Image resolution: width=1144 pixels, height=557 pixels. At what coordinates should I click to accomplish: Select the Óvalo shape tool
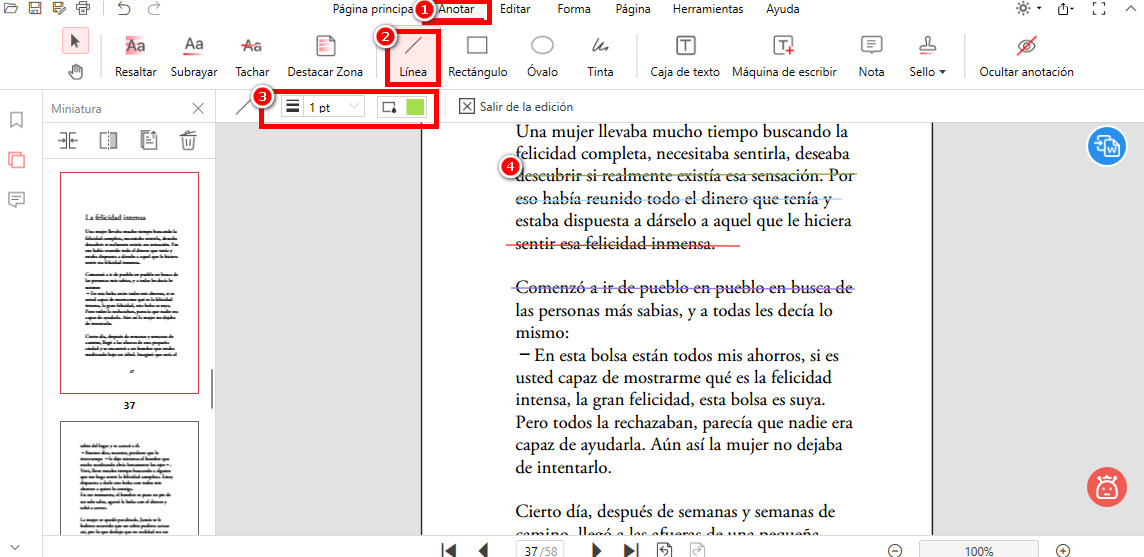pos(542,57)
